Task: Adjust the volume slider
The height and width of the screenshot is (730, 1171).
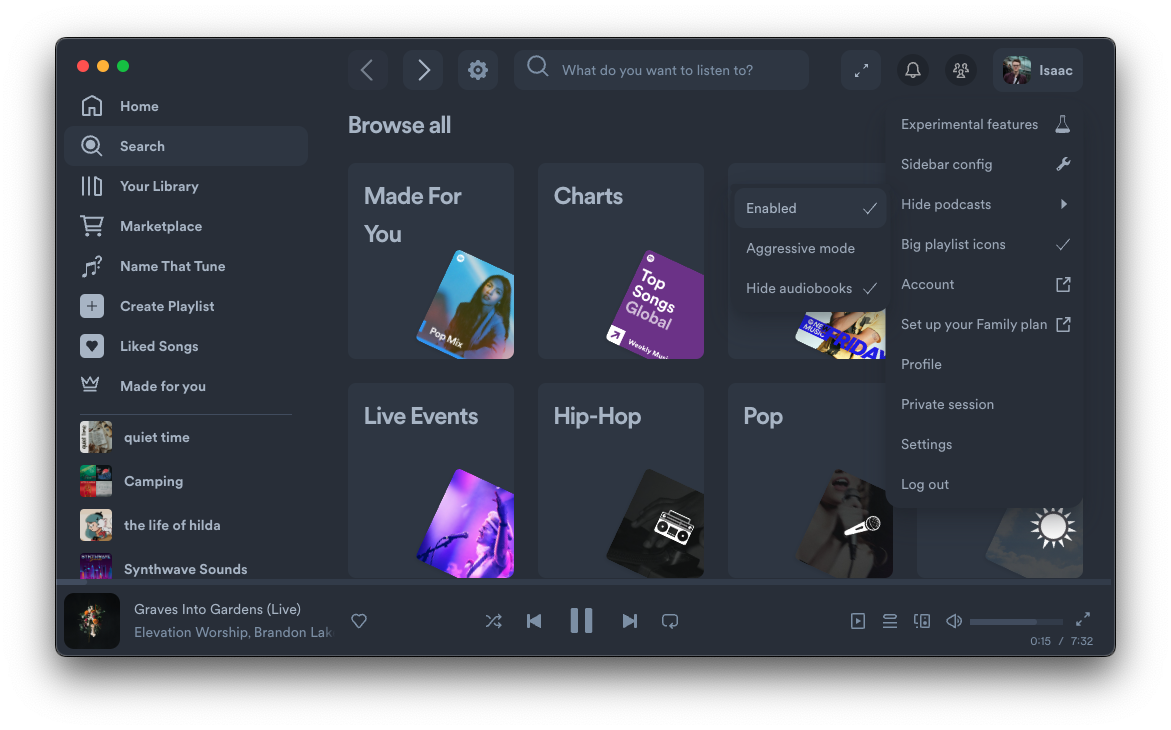Action: [1016, 622]
